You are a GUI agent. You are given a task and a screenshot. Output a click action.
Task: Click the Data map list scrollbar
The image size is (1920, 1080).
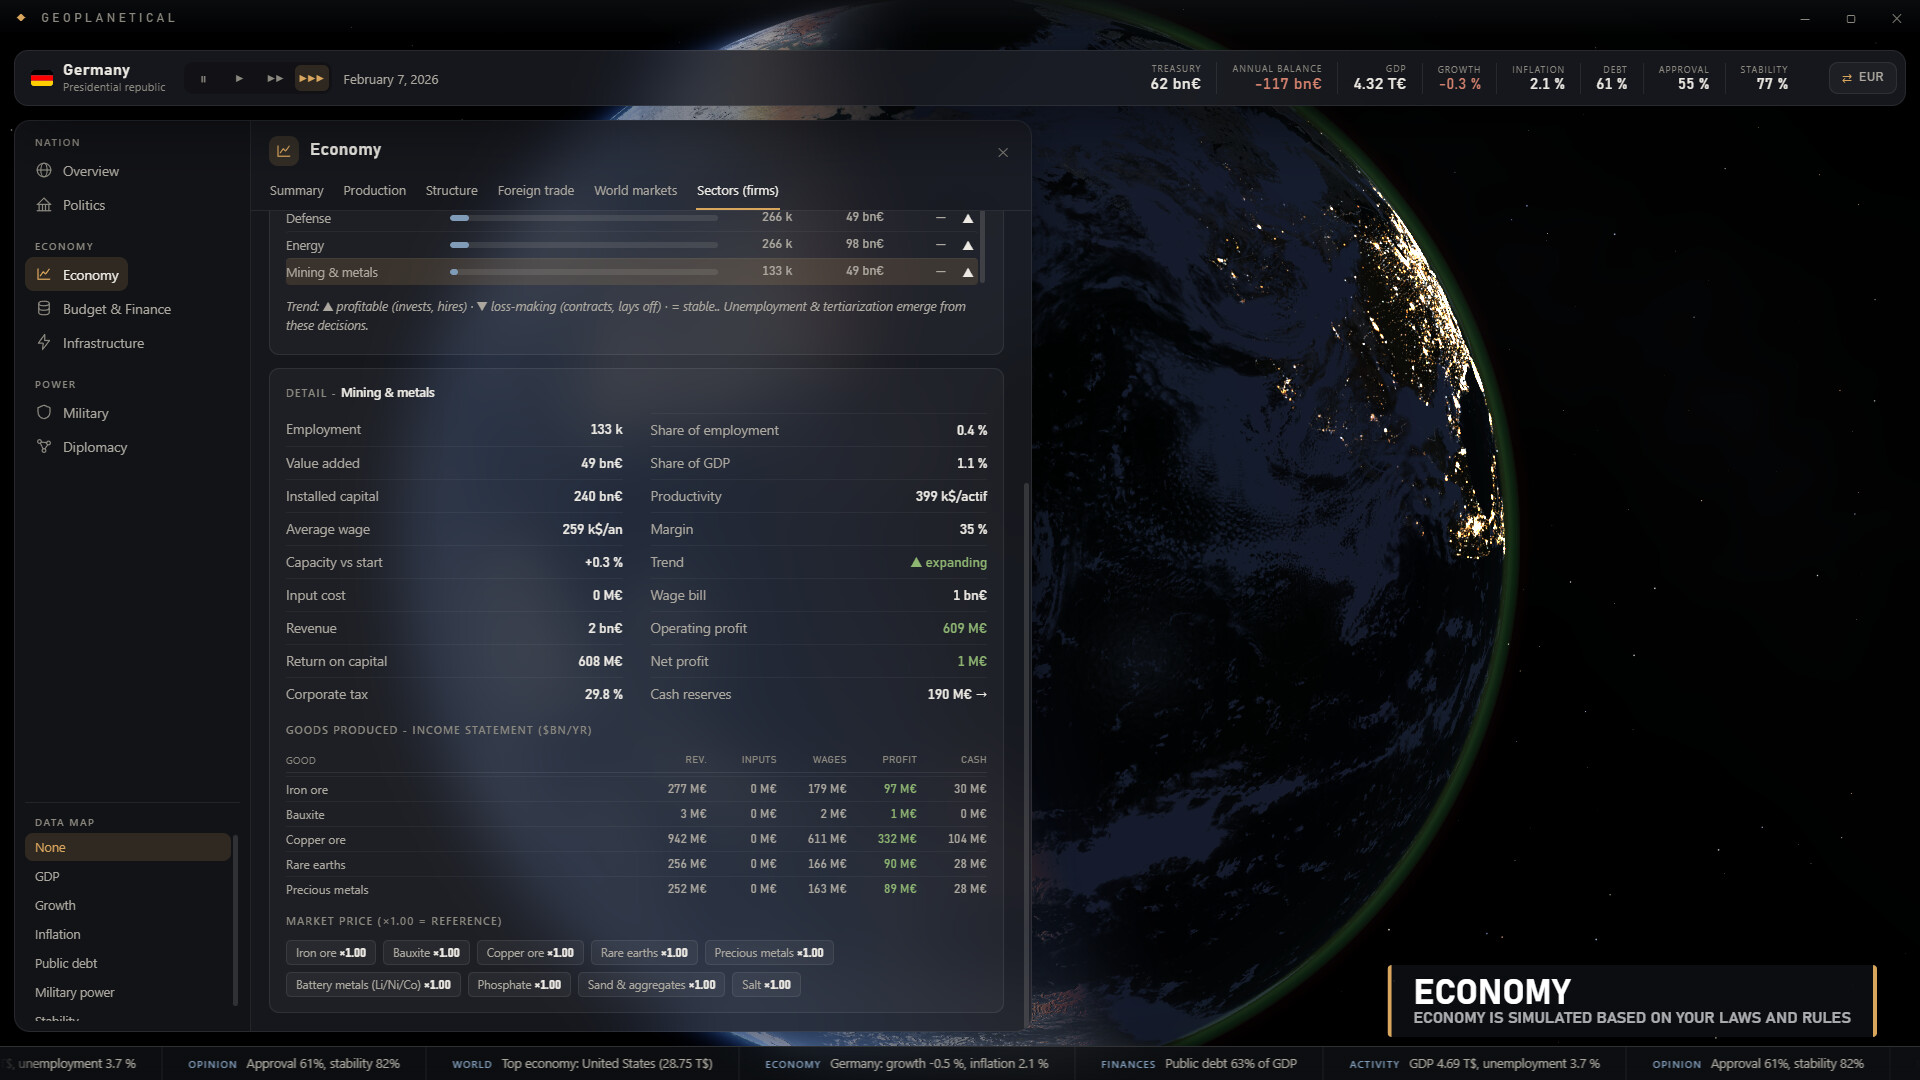[235, 920]
